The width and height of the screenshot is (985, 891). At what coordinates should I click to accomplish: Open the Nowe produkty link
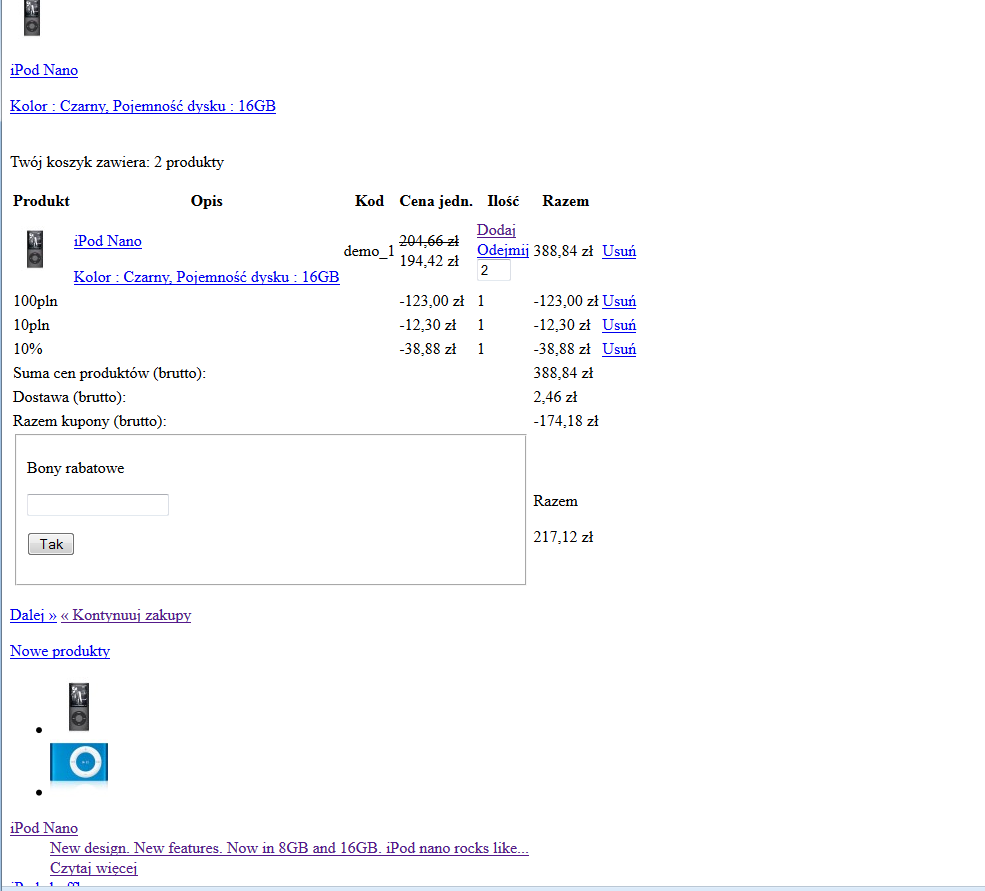pos(60,651)
